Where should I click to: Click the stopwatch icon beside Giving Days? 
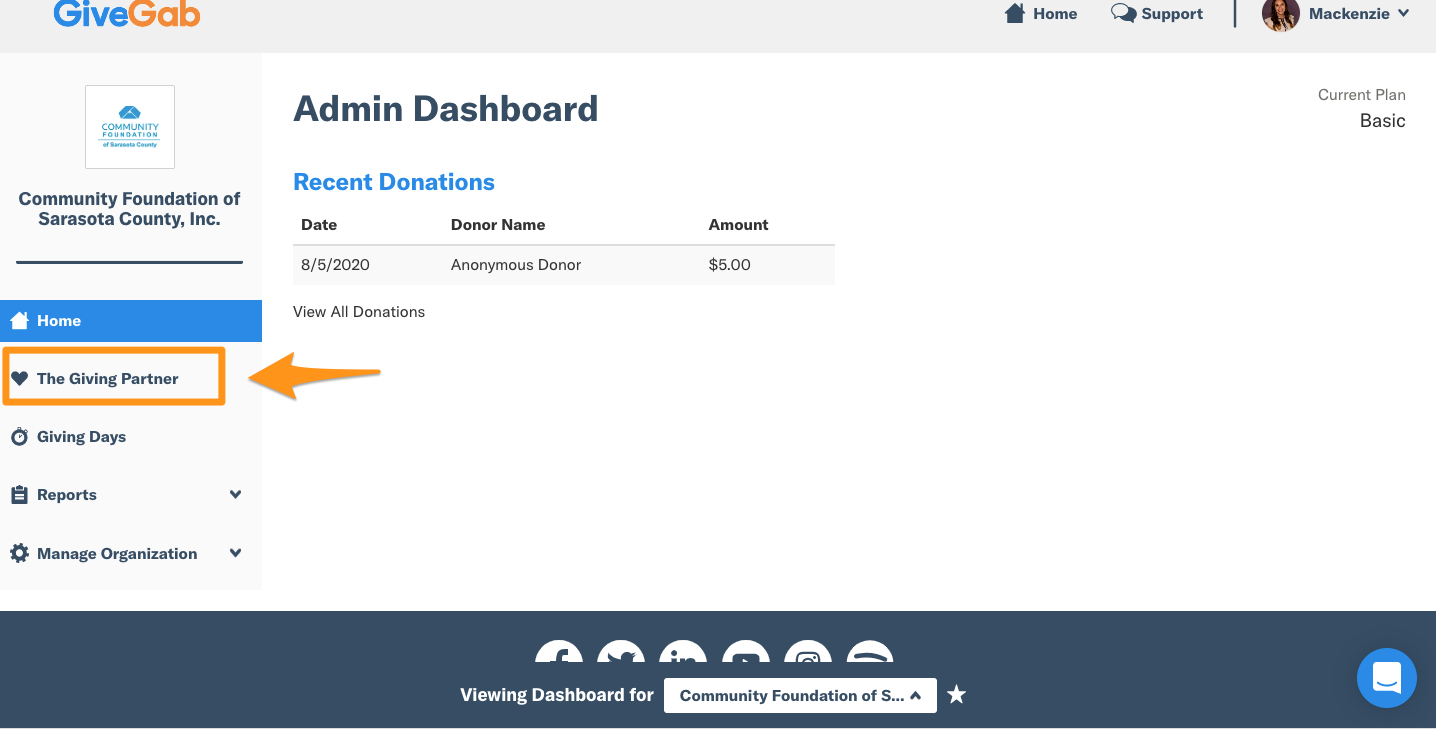tap(19, 437)
